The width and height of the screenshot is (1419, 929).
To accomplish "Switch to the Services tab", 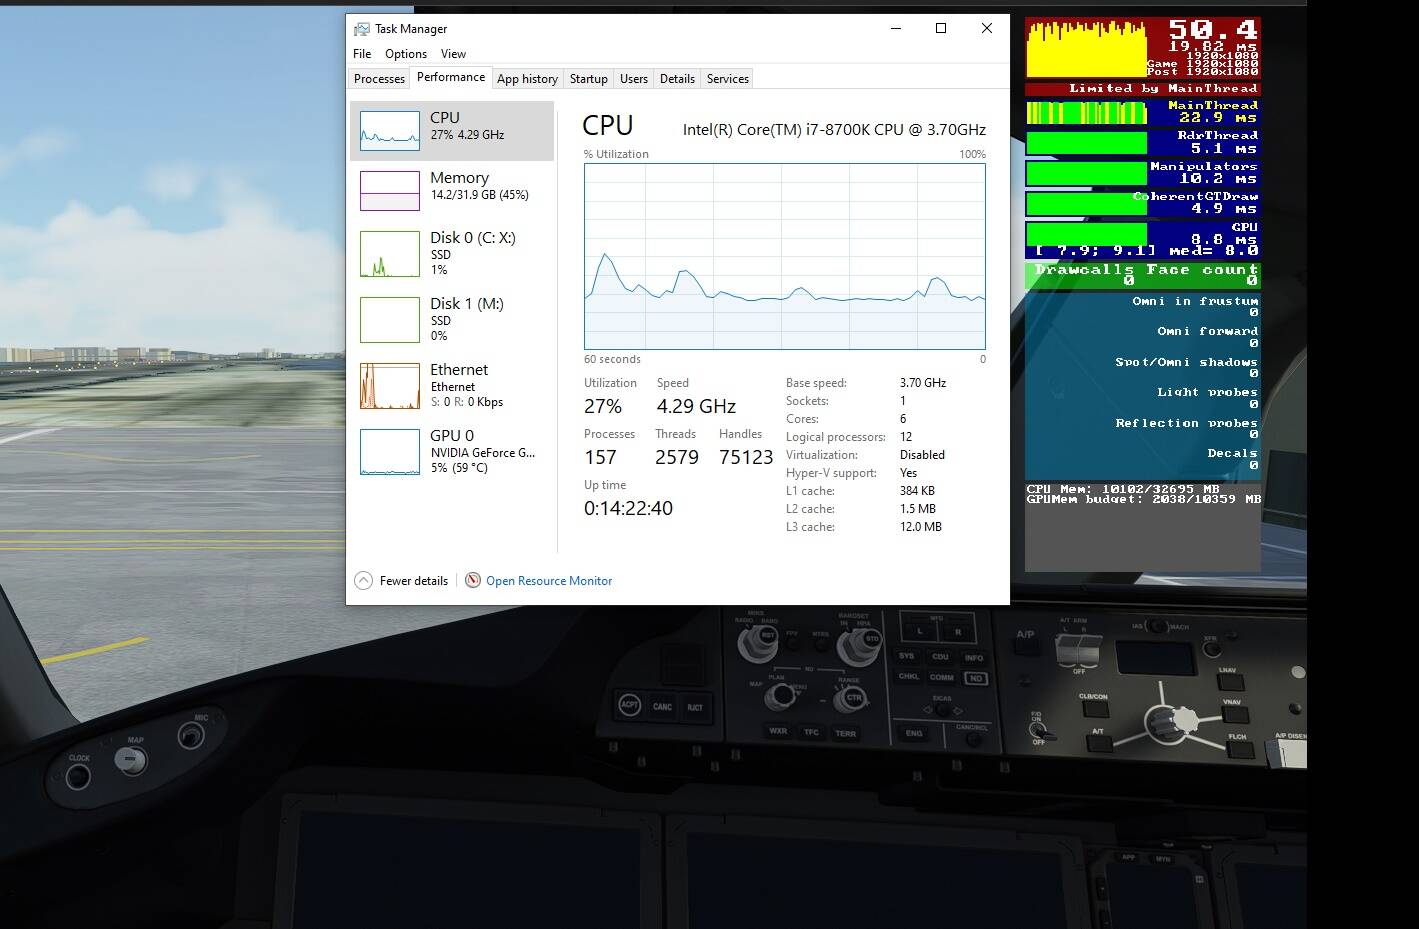I will click(x=728, y=79).
